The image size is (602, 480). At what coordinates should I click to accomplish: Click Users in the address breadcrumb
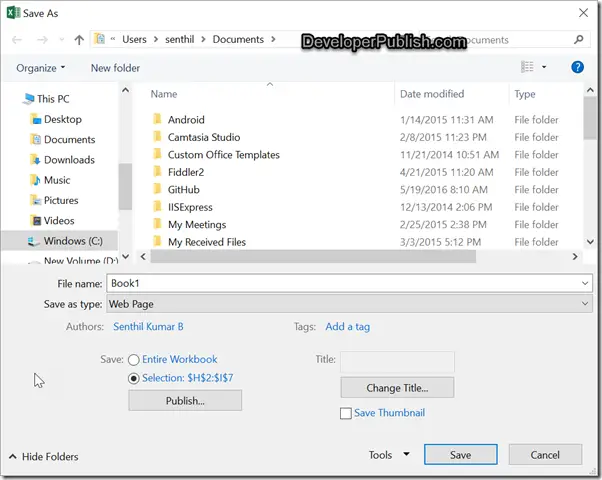[134, 40]
